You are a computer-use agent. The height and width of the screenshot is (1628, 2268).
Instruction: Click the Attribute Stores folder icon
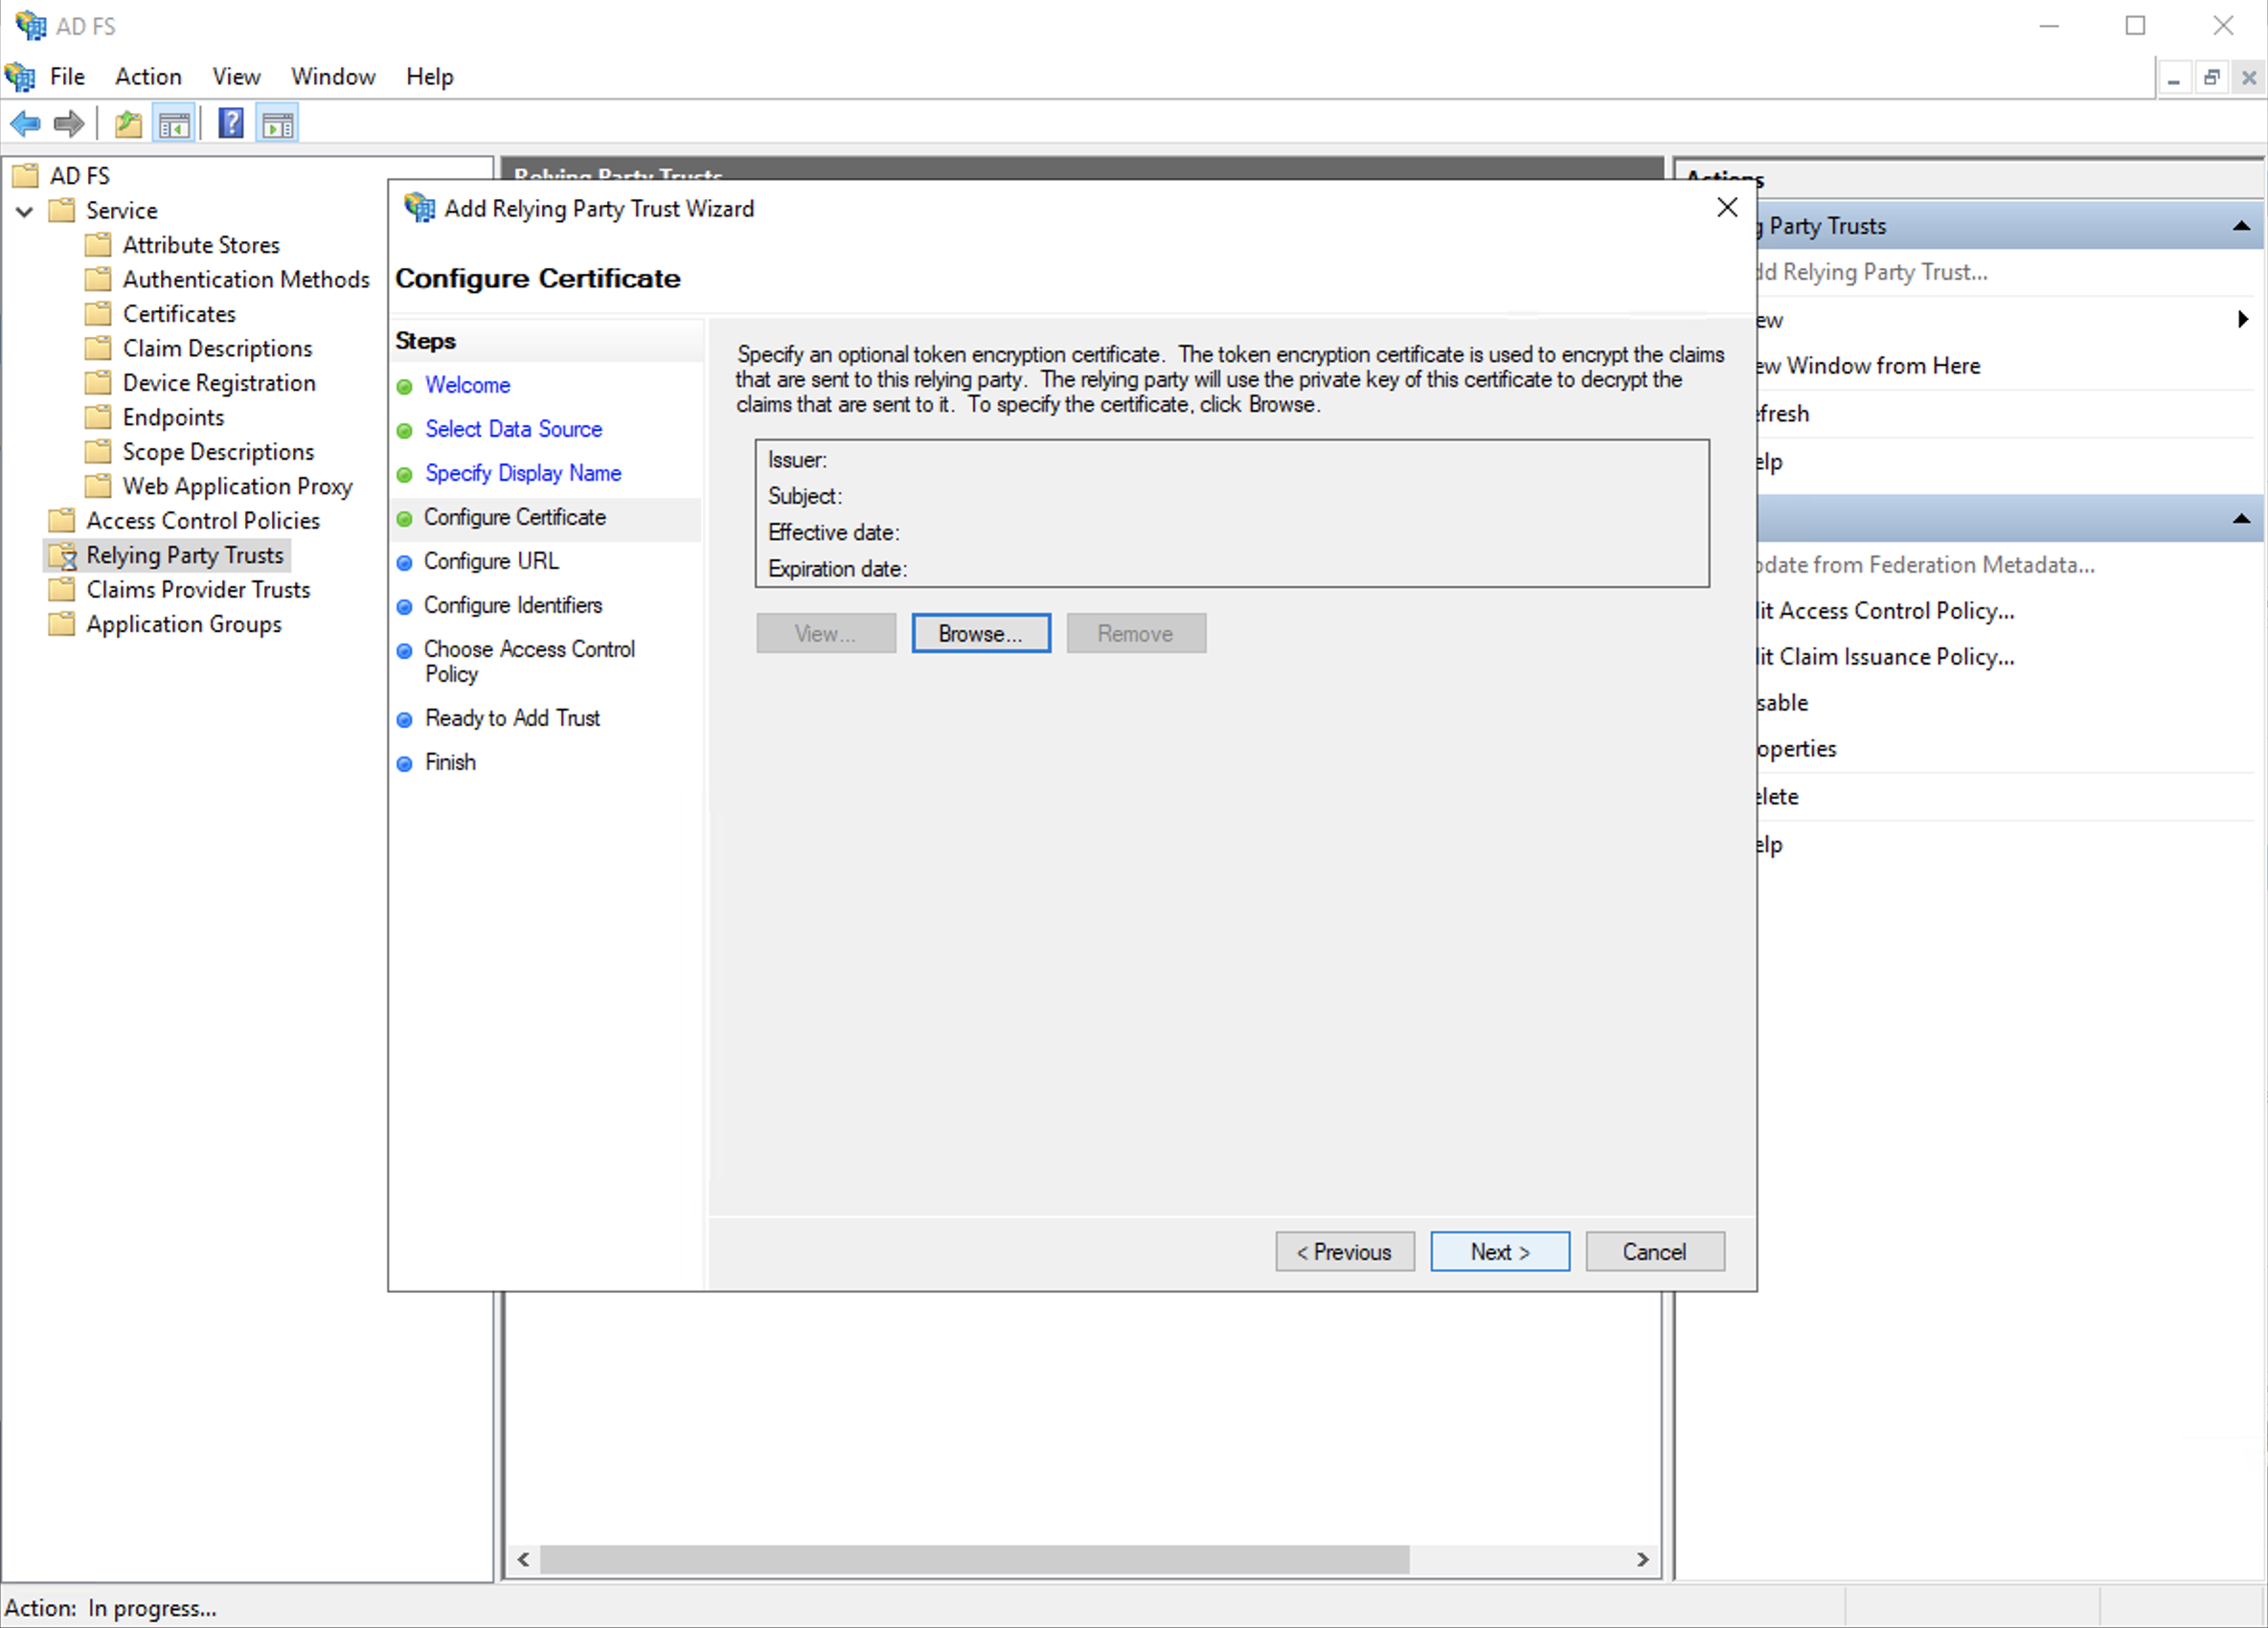click(98, 245)
